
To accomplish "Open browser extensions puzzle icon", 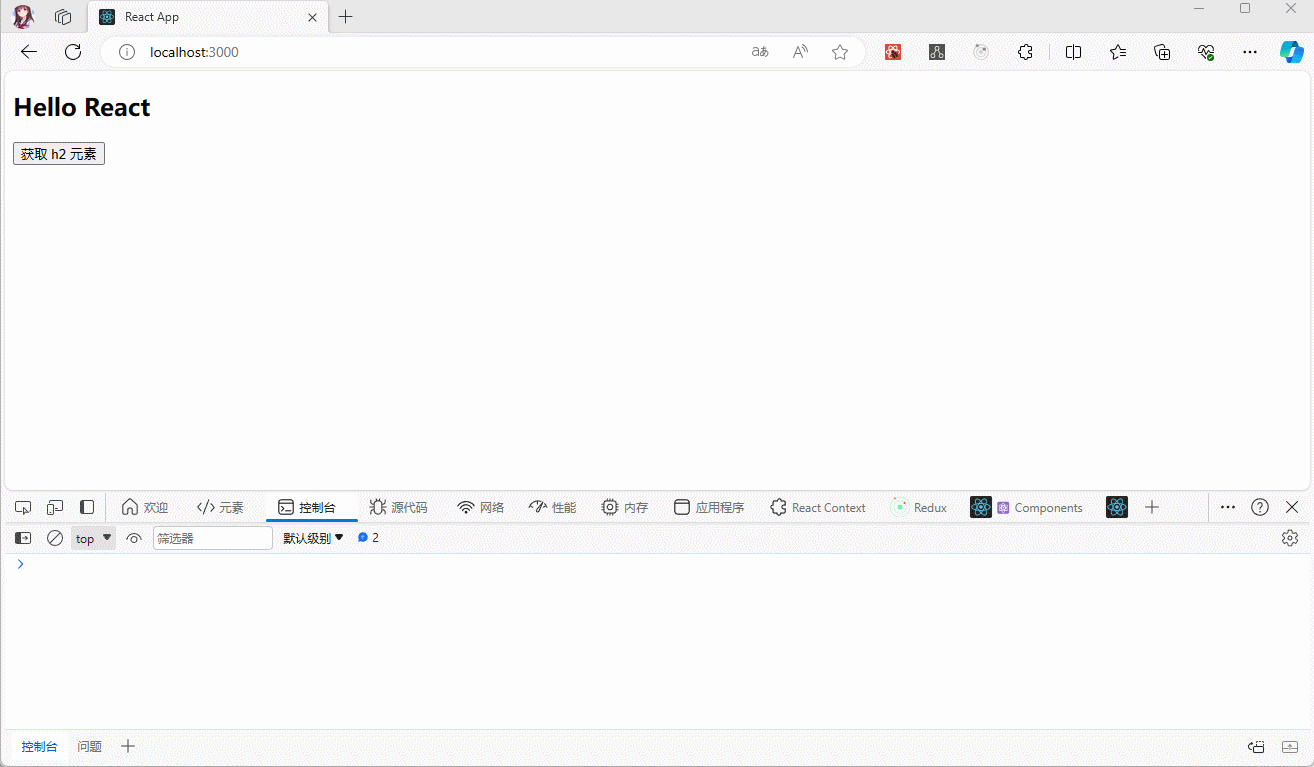I will [x=1025, y=52].
